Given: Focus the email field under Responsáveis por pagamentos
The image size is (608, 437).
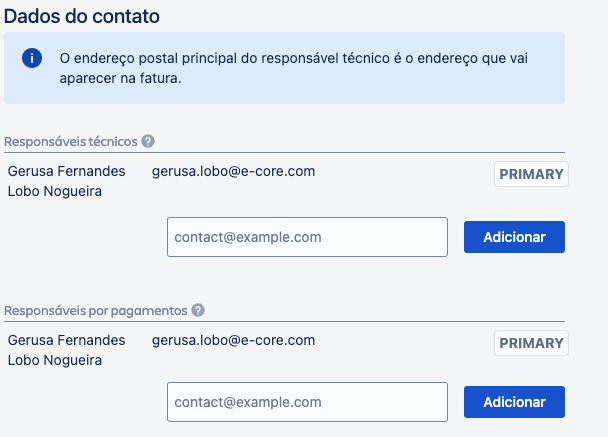Looking at the screenshot, I should coord(307,402).
